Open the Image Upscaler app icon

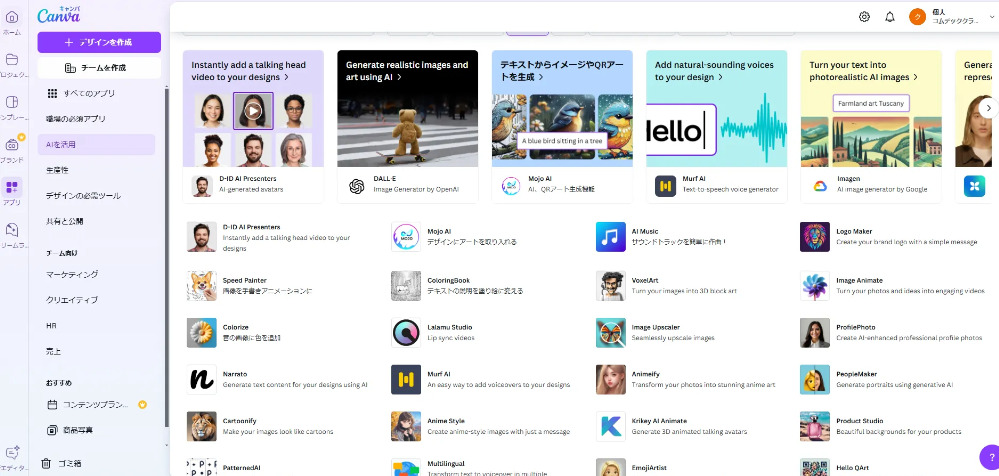tap(610, 333)
